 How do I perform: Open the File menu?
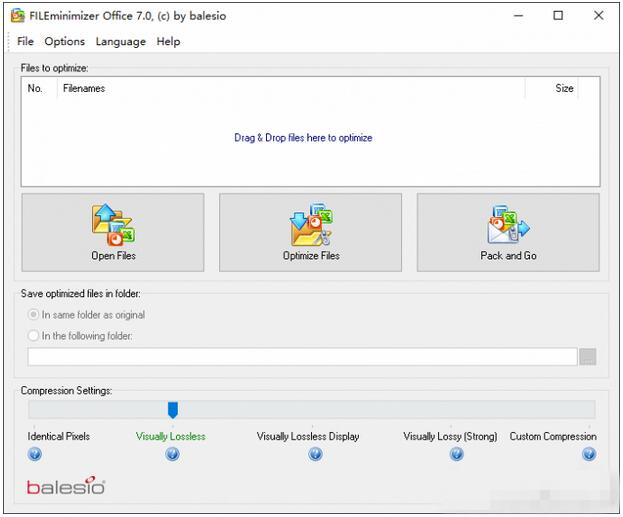pos(25,41)
